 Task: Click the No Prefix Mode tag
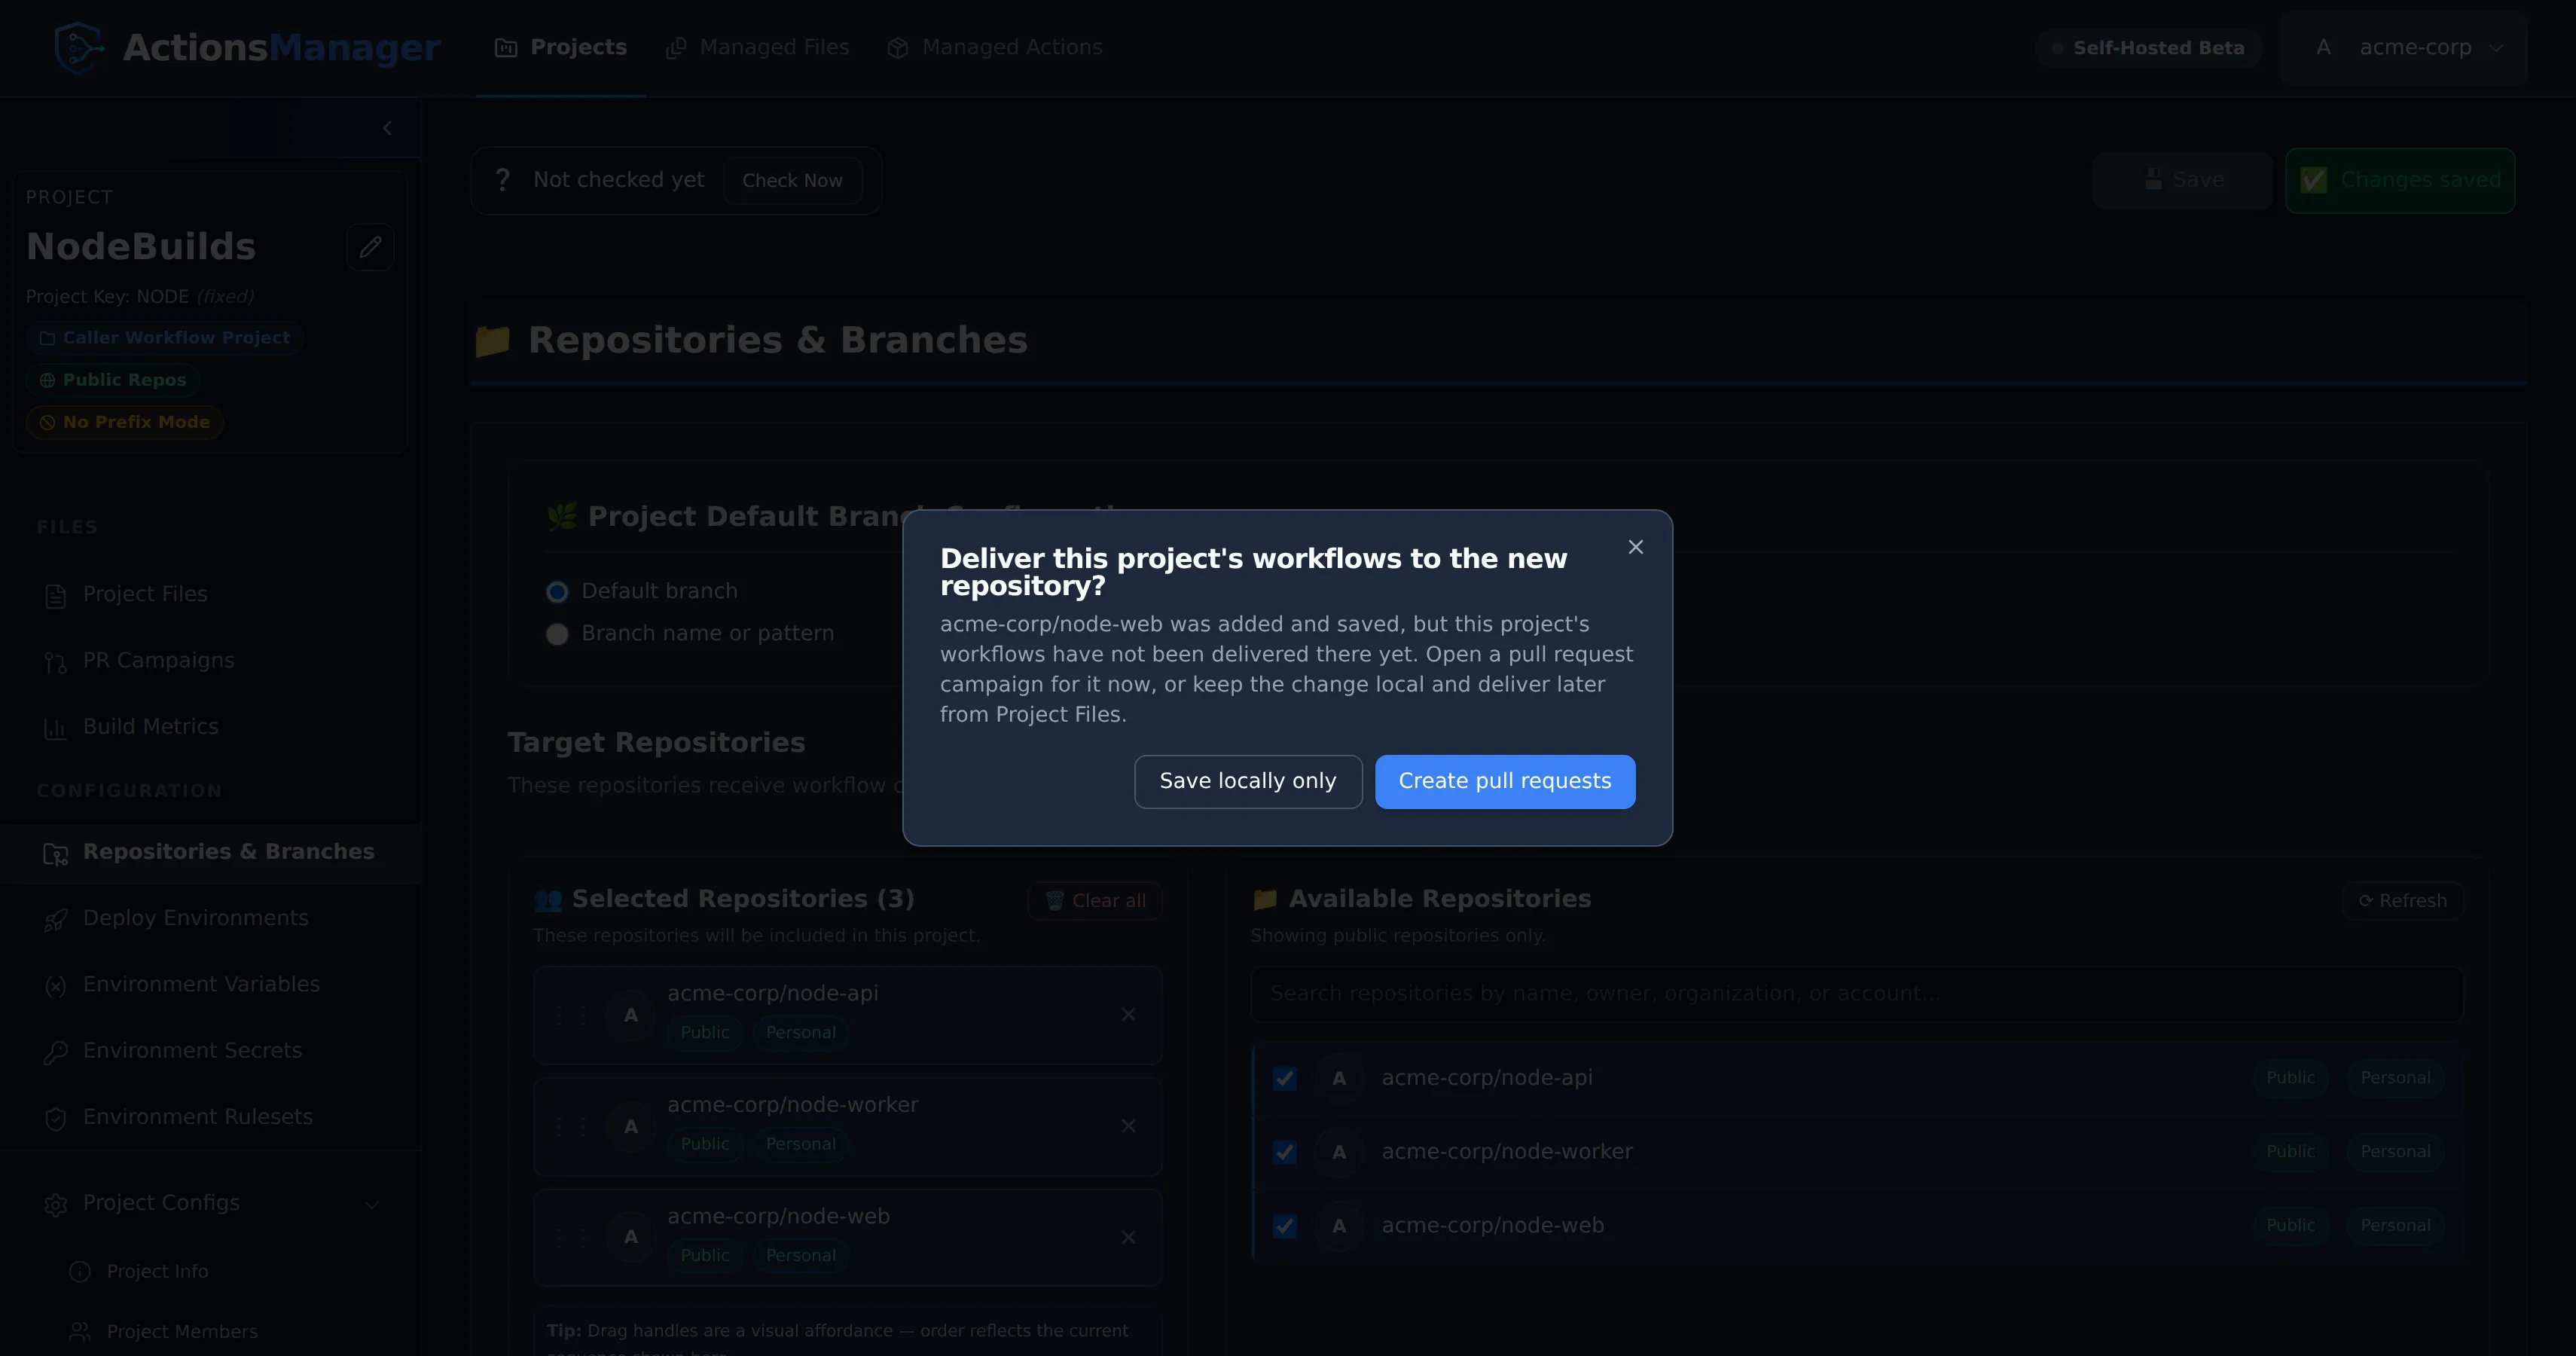coord(125,422)
